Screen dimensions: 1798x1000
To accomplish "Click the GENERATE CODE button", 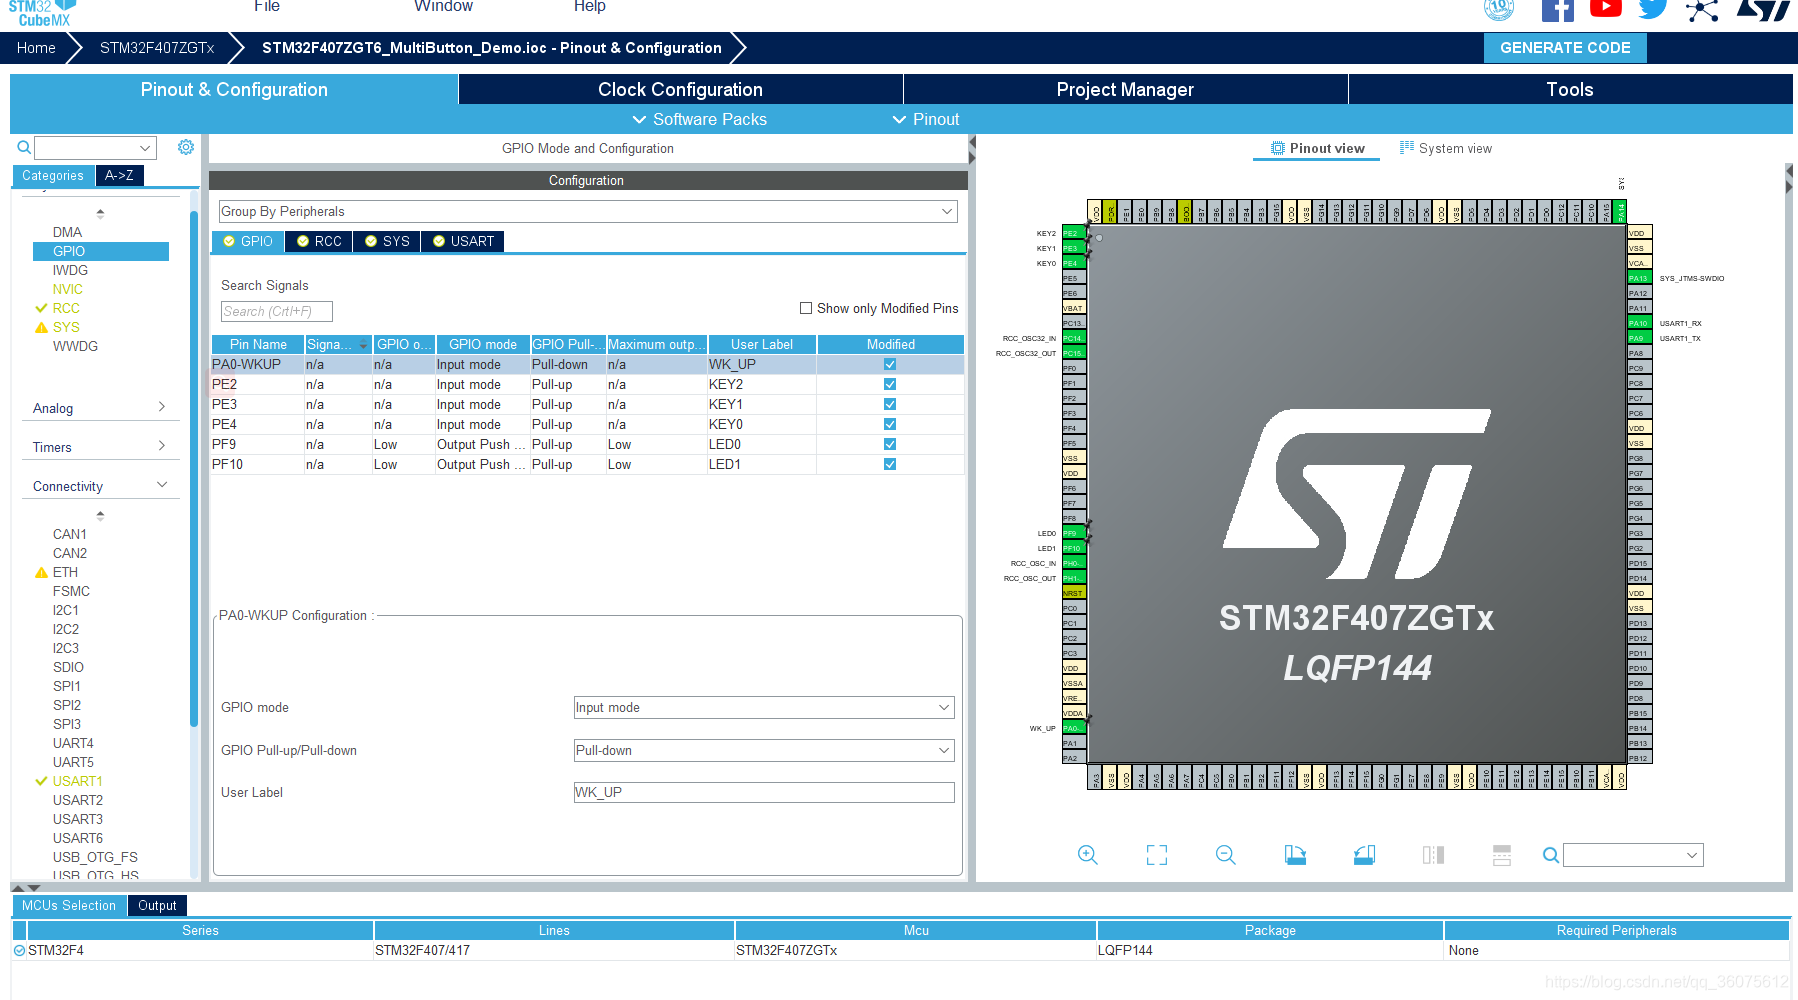I will [x=1564, y=47].
